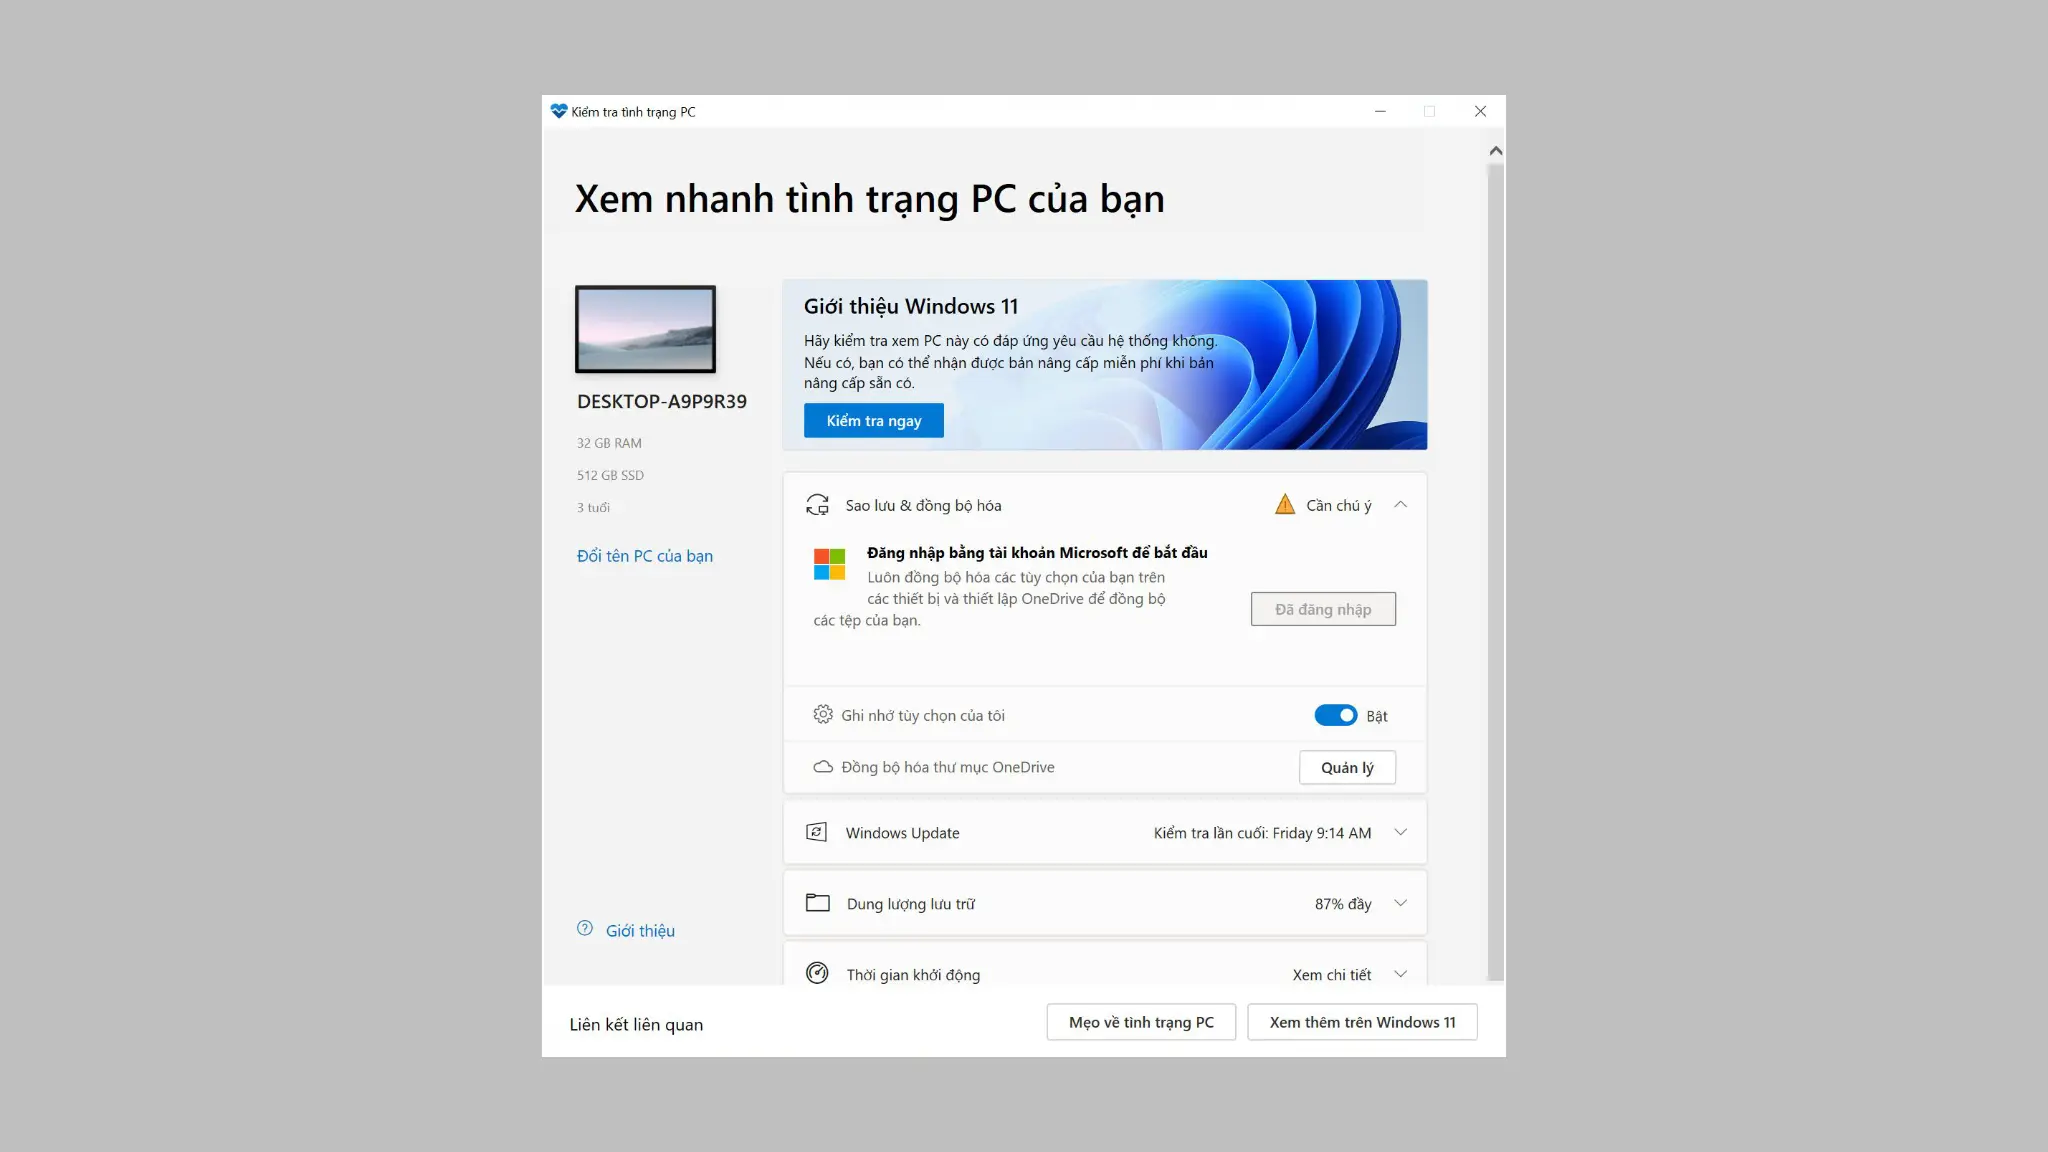Expand the Dung lượng lưu trữ chevron
This screenshot has width=2048, height=1152.
(1400, 903)
